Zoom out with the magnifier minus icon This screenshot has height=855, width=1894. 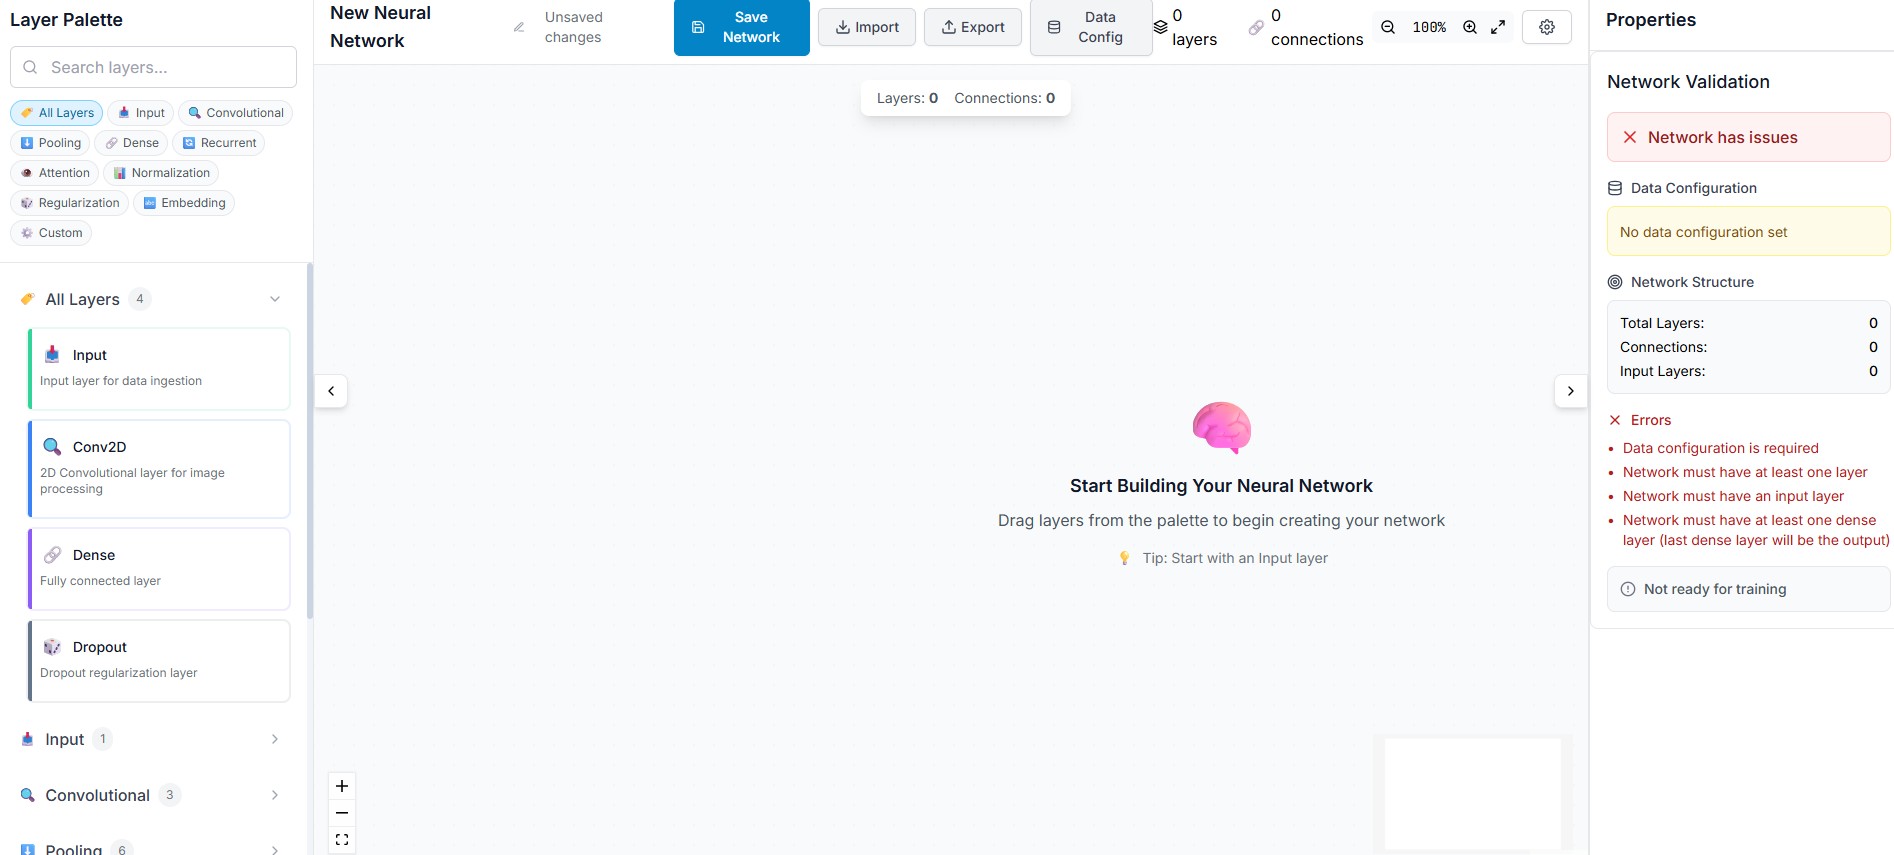(1388, 27)
